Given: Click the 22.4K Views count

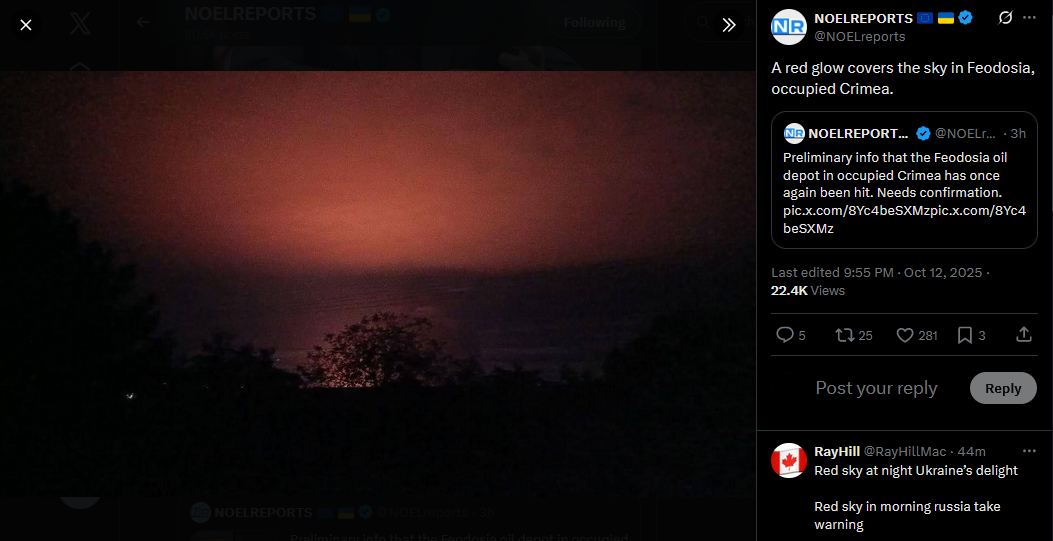Looking at the screenshot, I should [808, 291].
